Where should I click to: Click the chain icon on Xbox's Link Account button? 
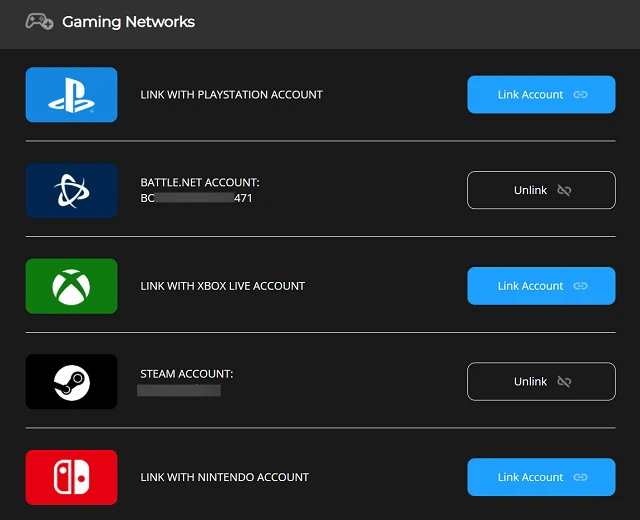(580, 286)
